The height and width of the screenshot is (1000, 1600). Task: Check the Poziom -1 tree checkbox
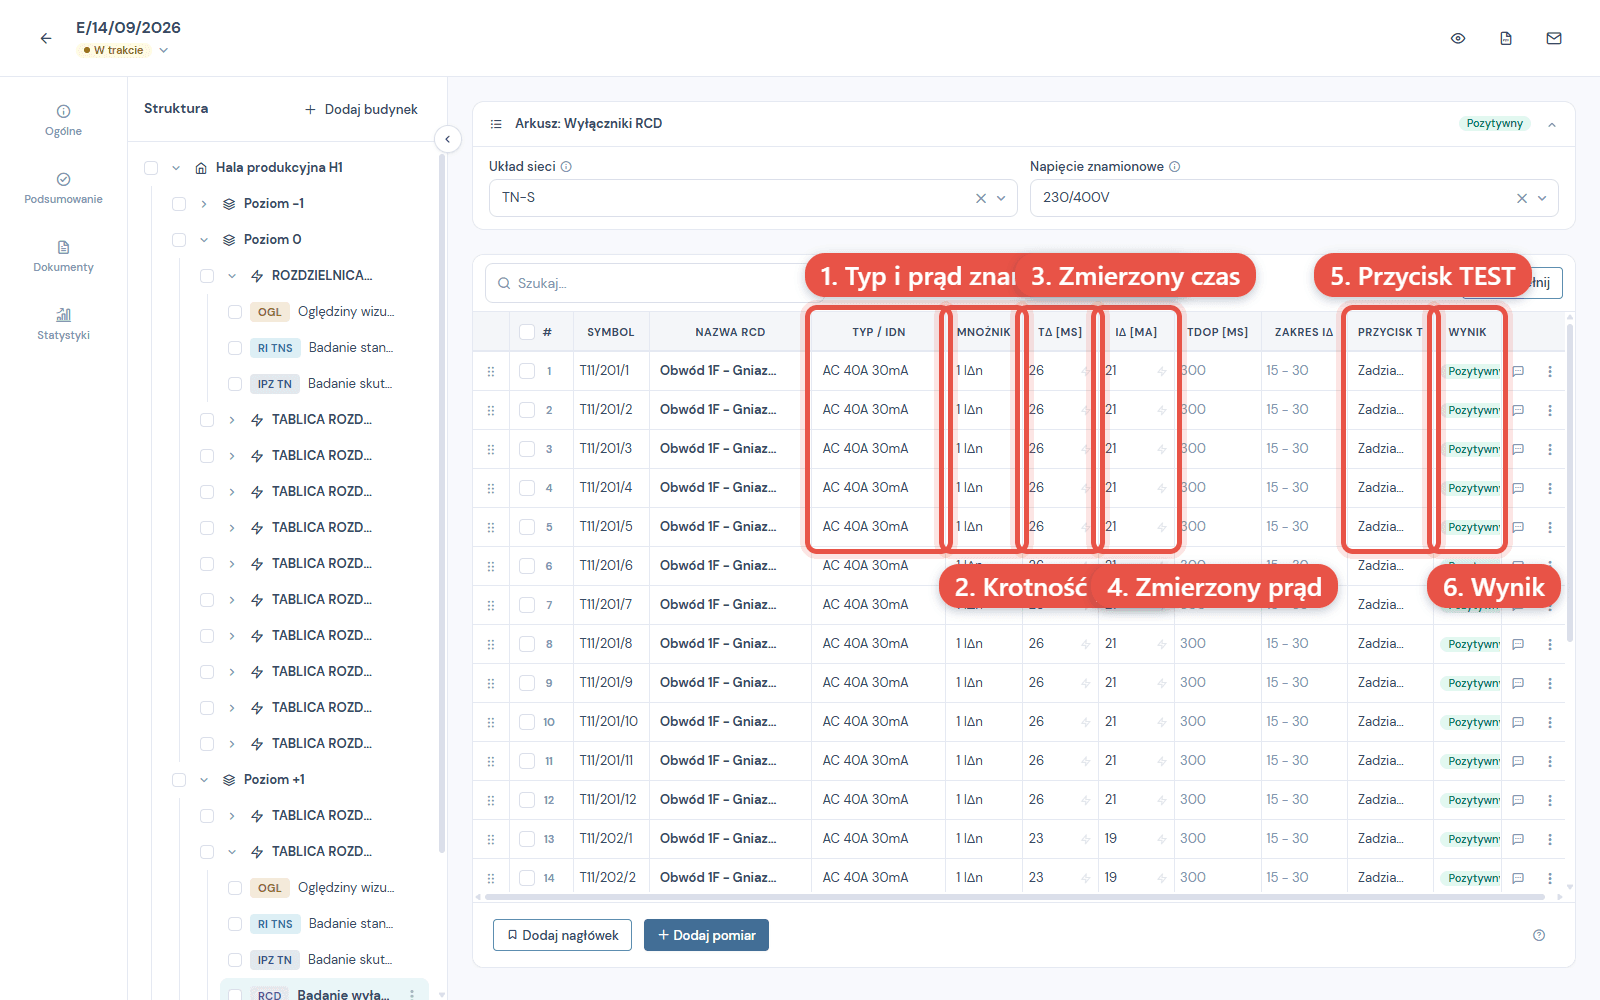[179, 204]
